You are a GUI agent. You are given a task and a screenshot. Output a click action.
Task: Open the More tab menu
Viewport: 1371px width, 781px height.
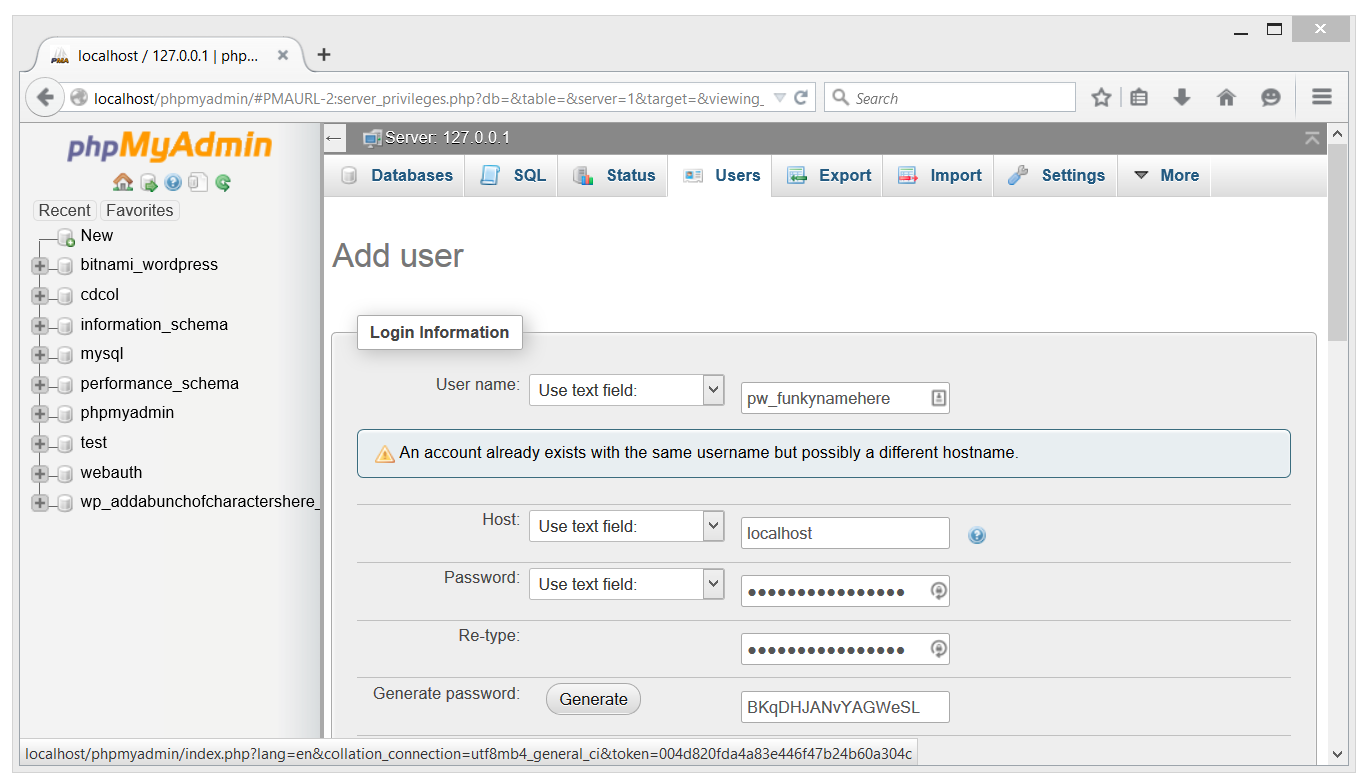click(1165, 176)
